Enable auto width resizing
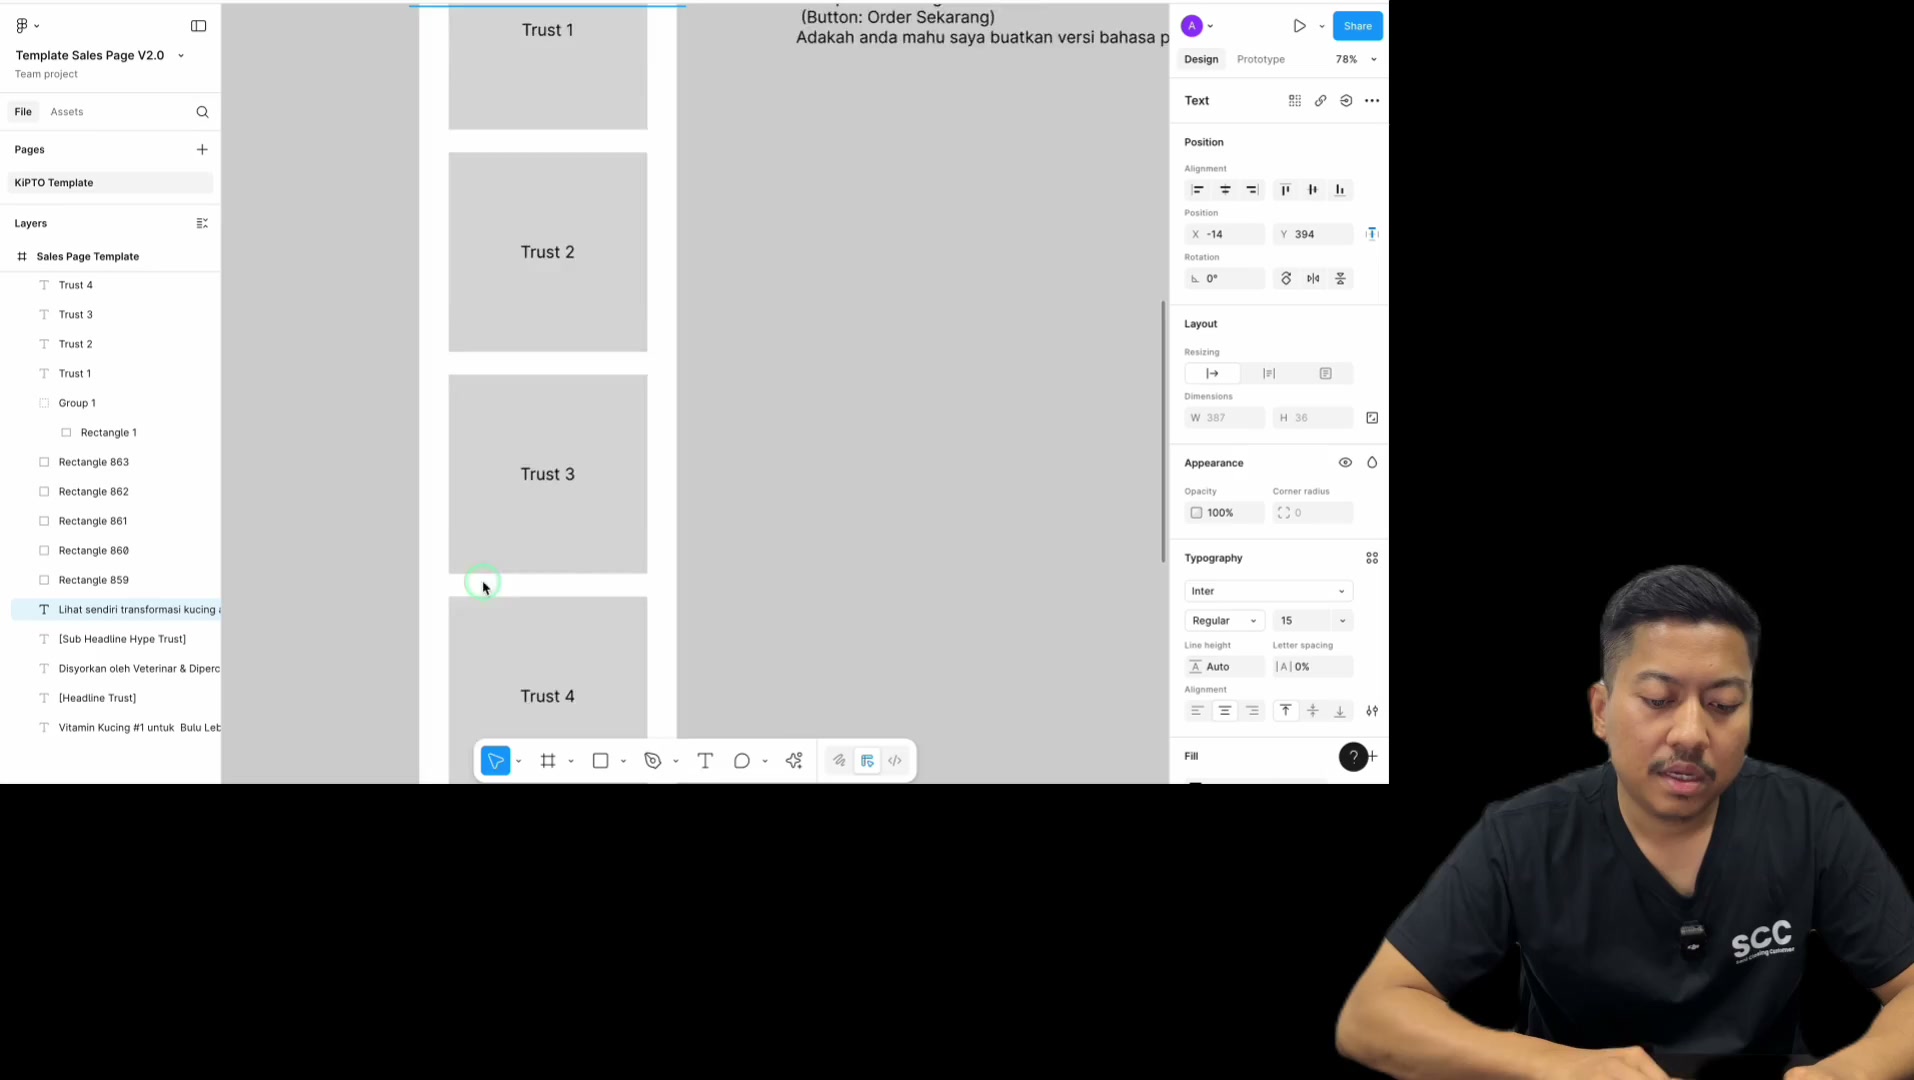This screenshot has width=1914, height=1080. [x=1212, y=374]
